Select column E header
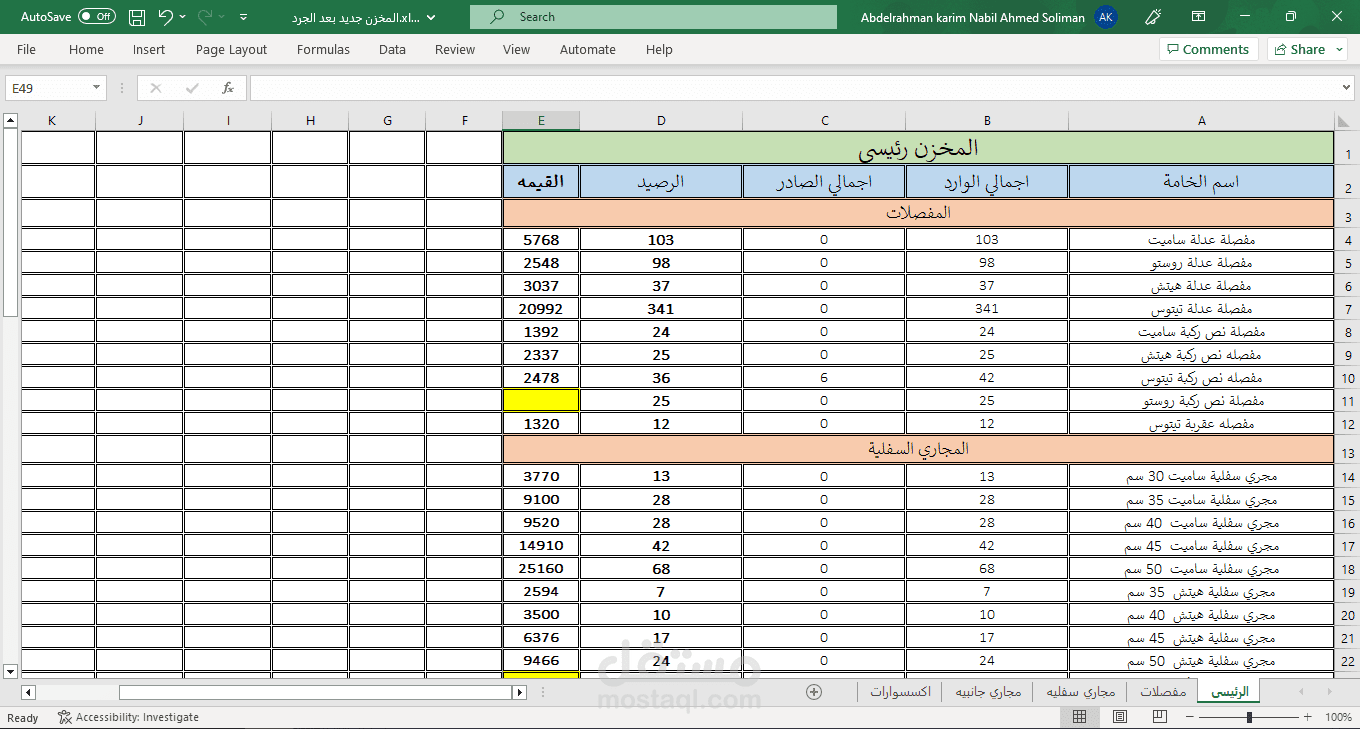The width and height of the screenshot is (1360, 729). [541, 121]
